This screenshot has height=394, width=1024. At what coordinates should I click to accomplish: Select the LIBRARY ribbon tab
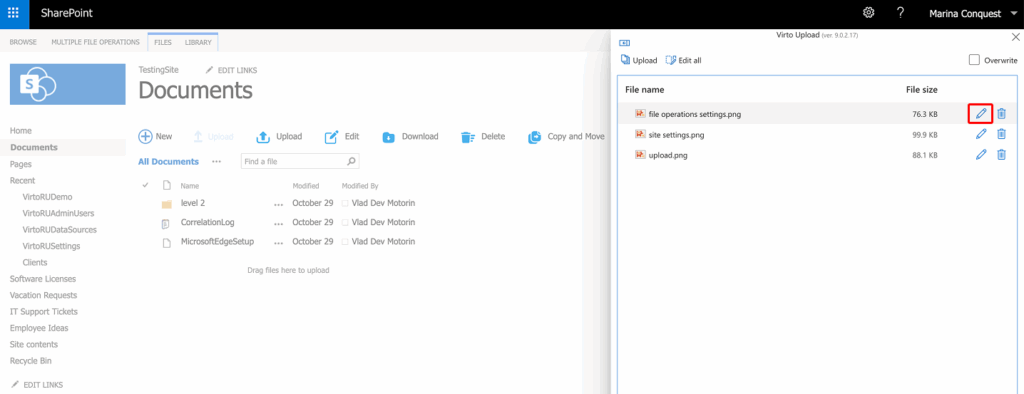pyautogui.click(x=198, y=42)
